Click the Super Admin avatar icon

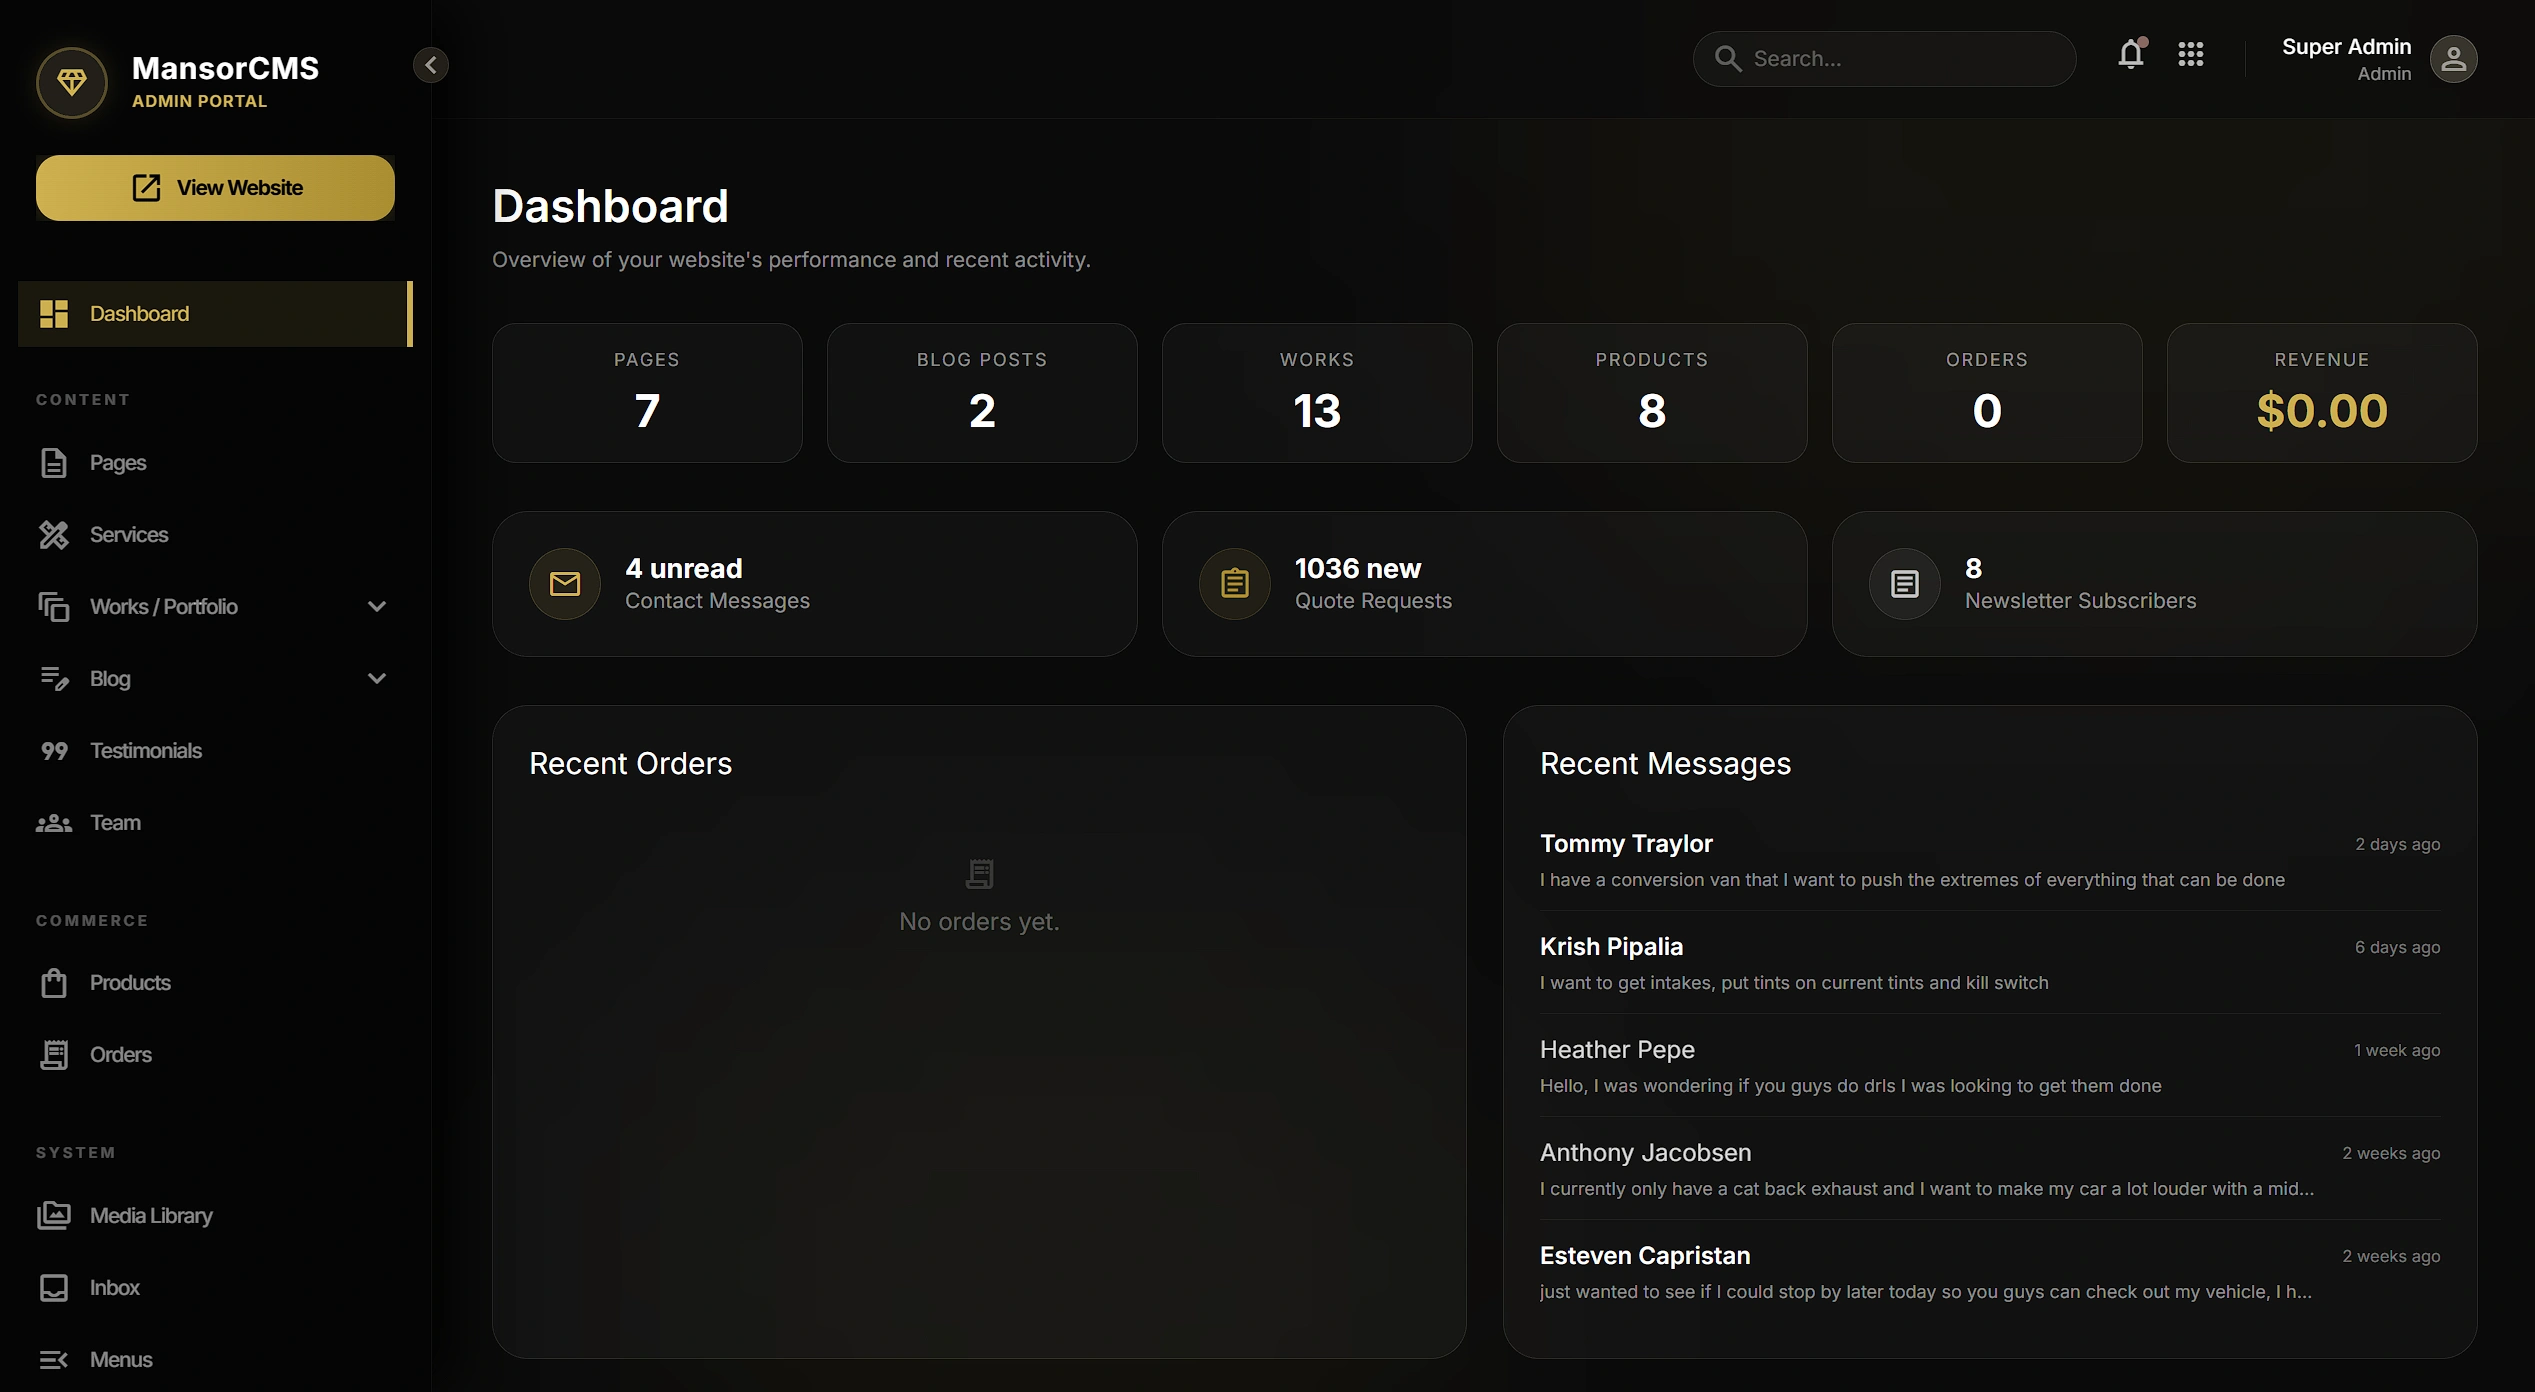tap(2454, 60)
